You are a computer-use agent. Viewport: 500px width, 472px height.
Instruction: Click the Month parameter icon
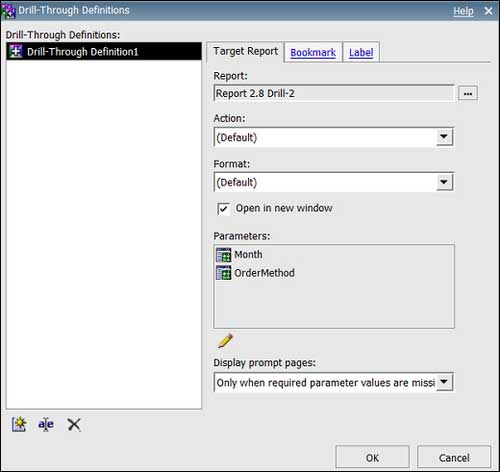point(223,255)
